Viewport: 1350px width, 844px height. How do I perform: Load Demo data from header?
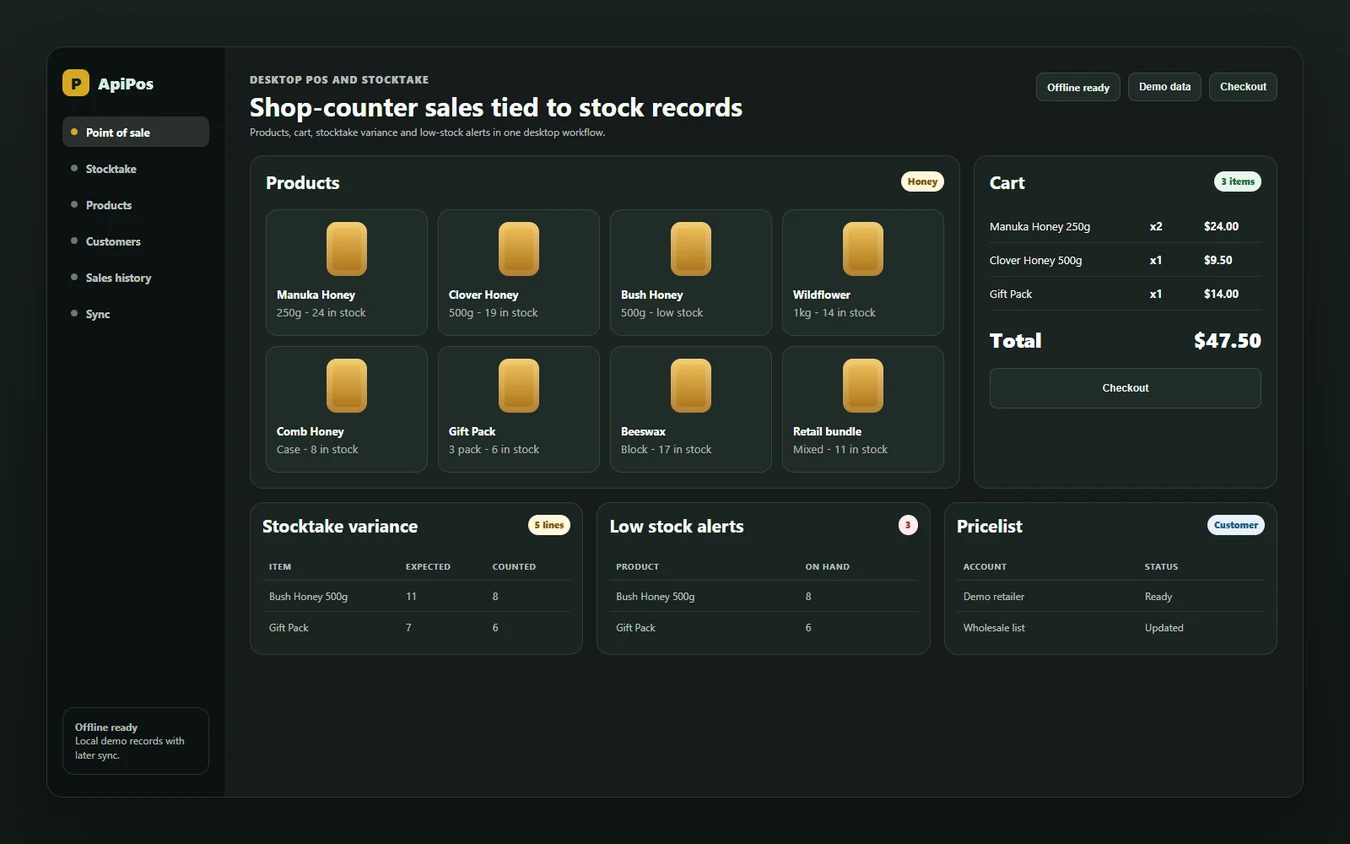point(1165,87)
